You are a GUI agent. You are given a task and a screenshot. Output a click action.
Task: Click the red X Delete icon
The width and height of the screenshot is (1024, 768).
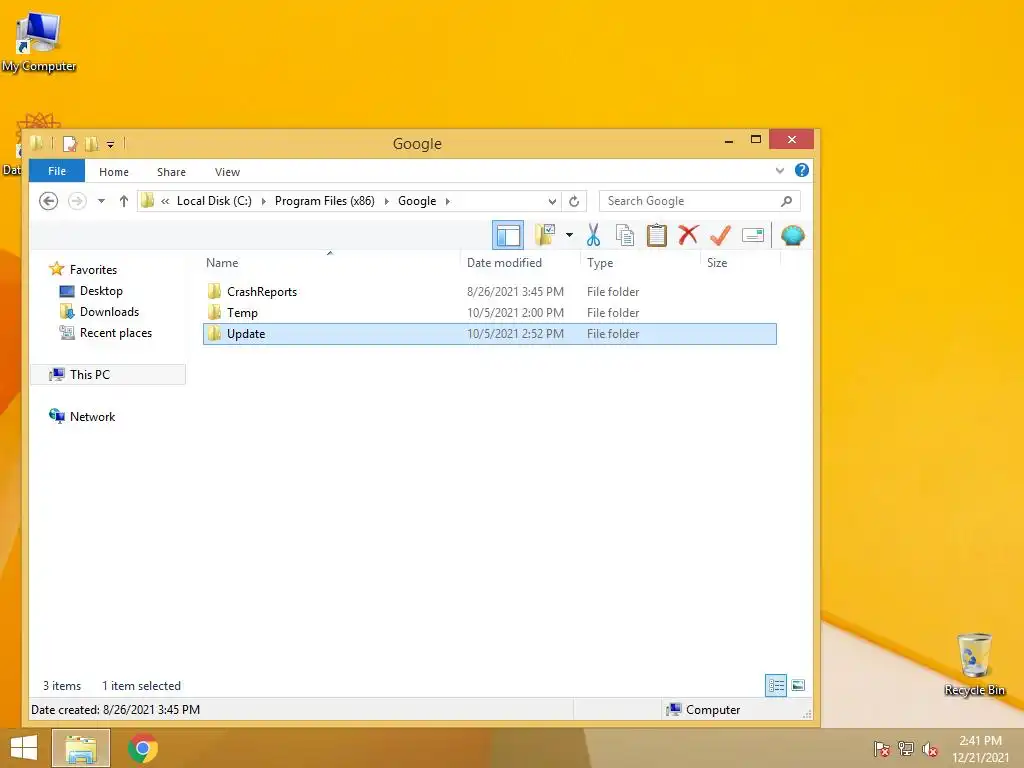688,235
